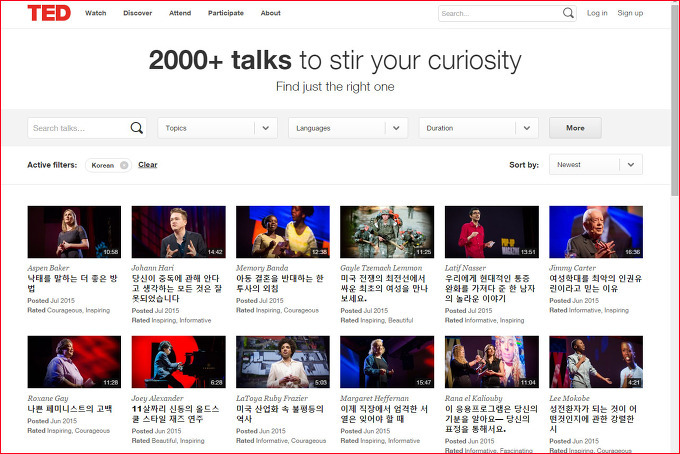
Task: Click the Search talks magnifier icon
Action: 137,128
